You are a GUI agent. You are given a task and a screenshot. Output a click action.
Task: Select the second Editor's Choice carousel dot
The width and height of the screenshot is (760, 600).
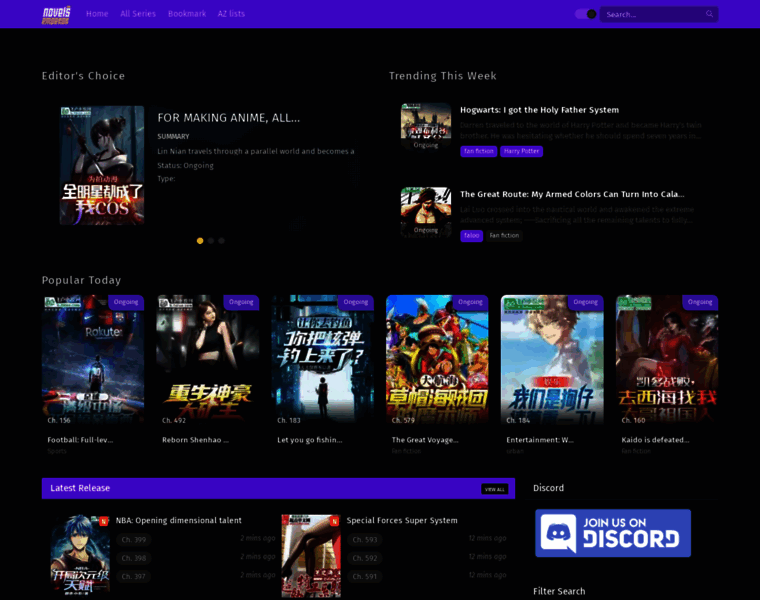pos(211,241)
